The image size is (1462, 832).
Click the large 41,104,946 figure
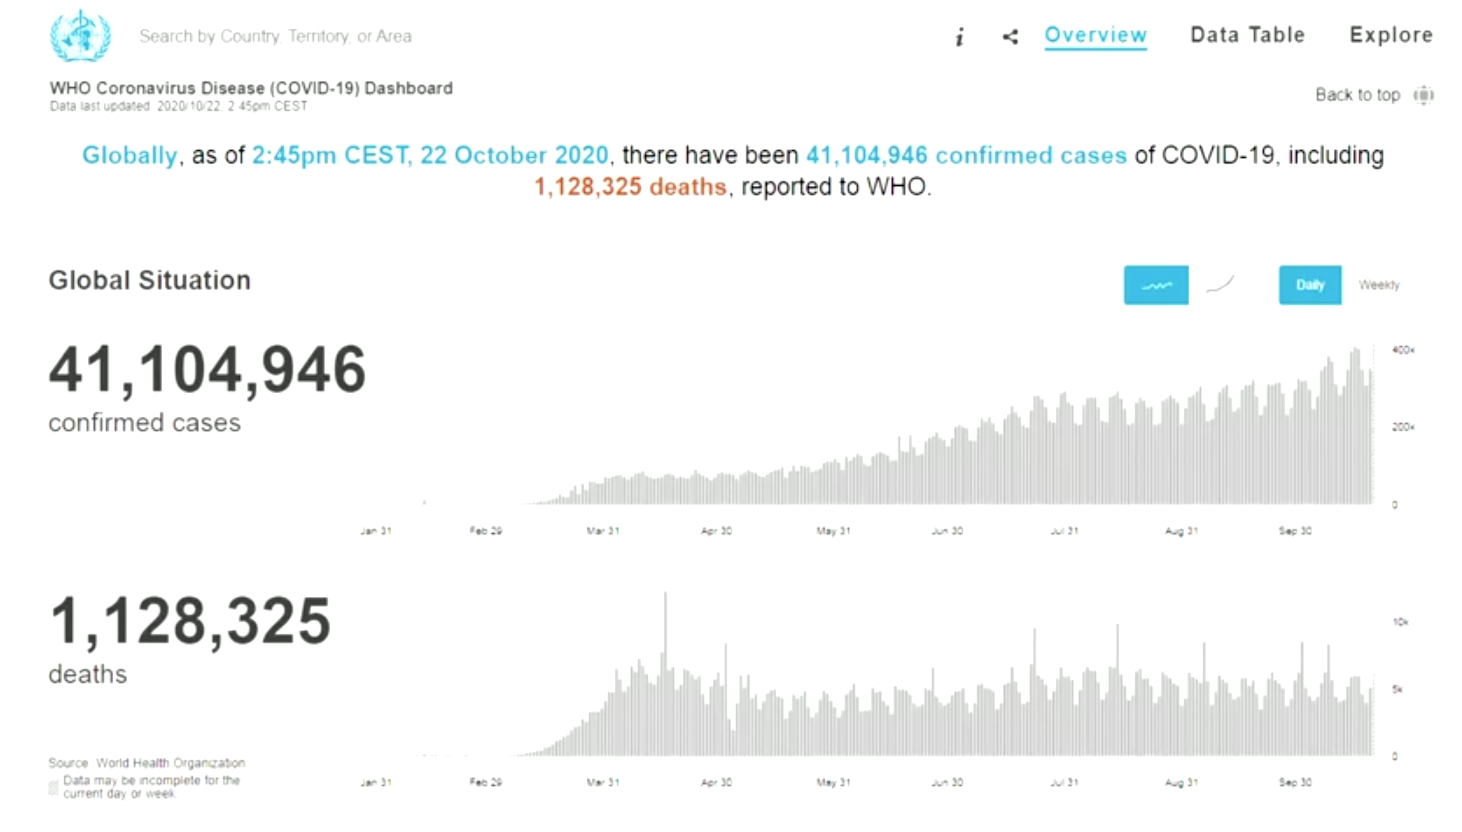[x=208, y=370]
